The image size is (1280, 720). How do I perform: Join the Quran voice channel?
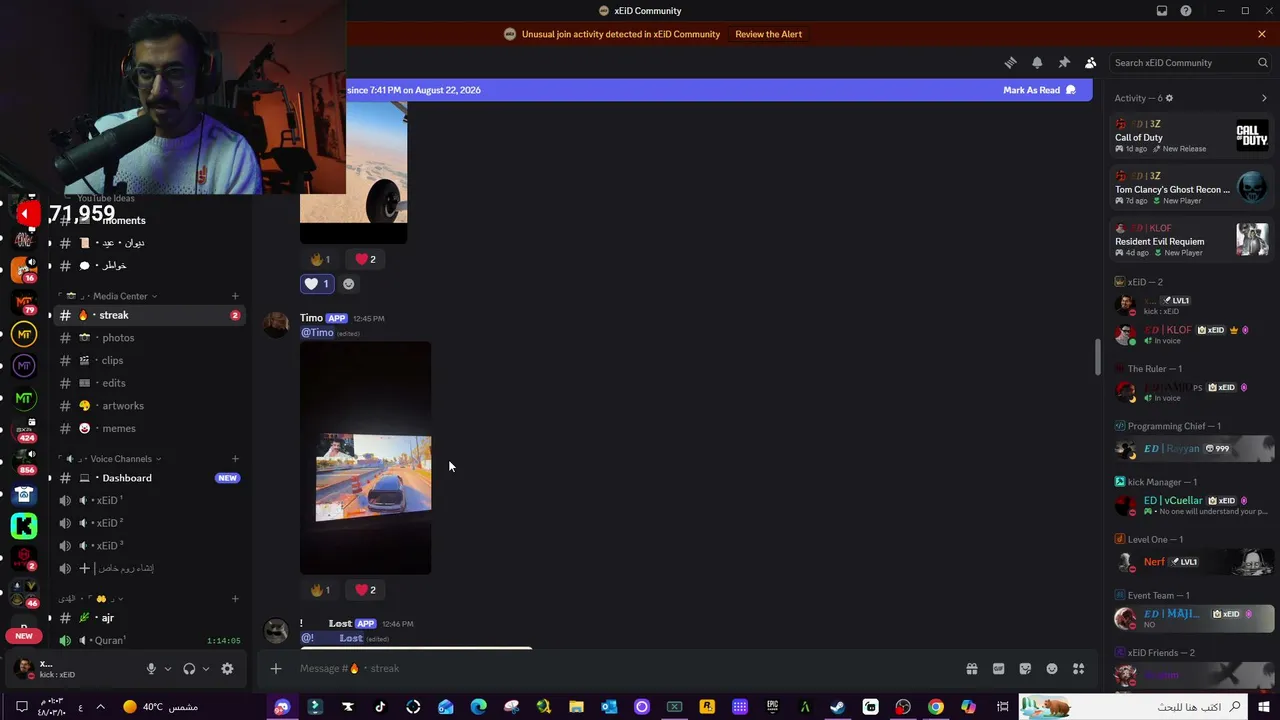(x=150, y=640)
